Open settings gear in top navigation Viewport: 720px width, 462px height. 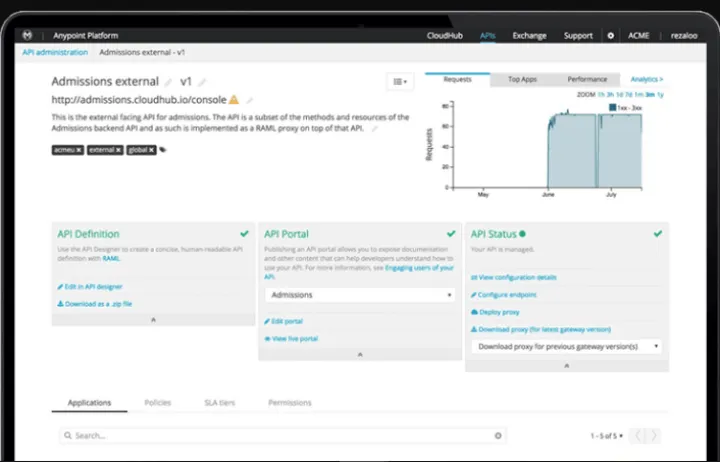pyautogui.click(x=611, y=35)
